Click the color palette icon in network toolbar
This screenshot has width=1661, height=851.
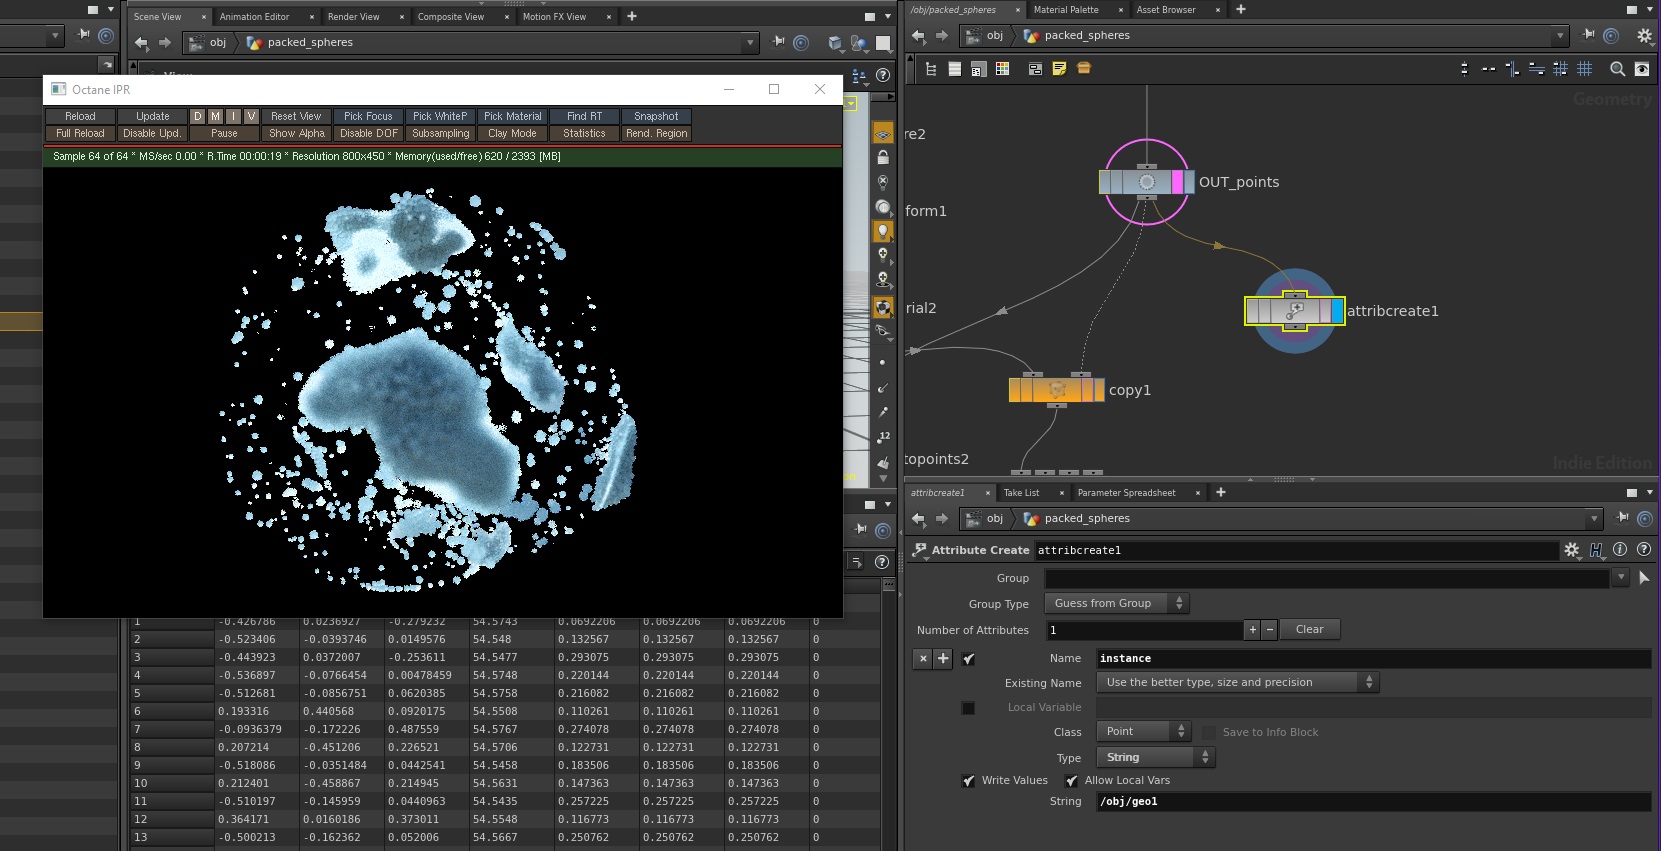[x=1002, y=69]
